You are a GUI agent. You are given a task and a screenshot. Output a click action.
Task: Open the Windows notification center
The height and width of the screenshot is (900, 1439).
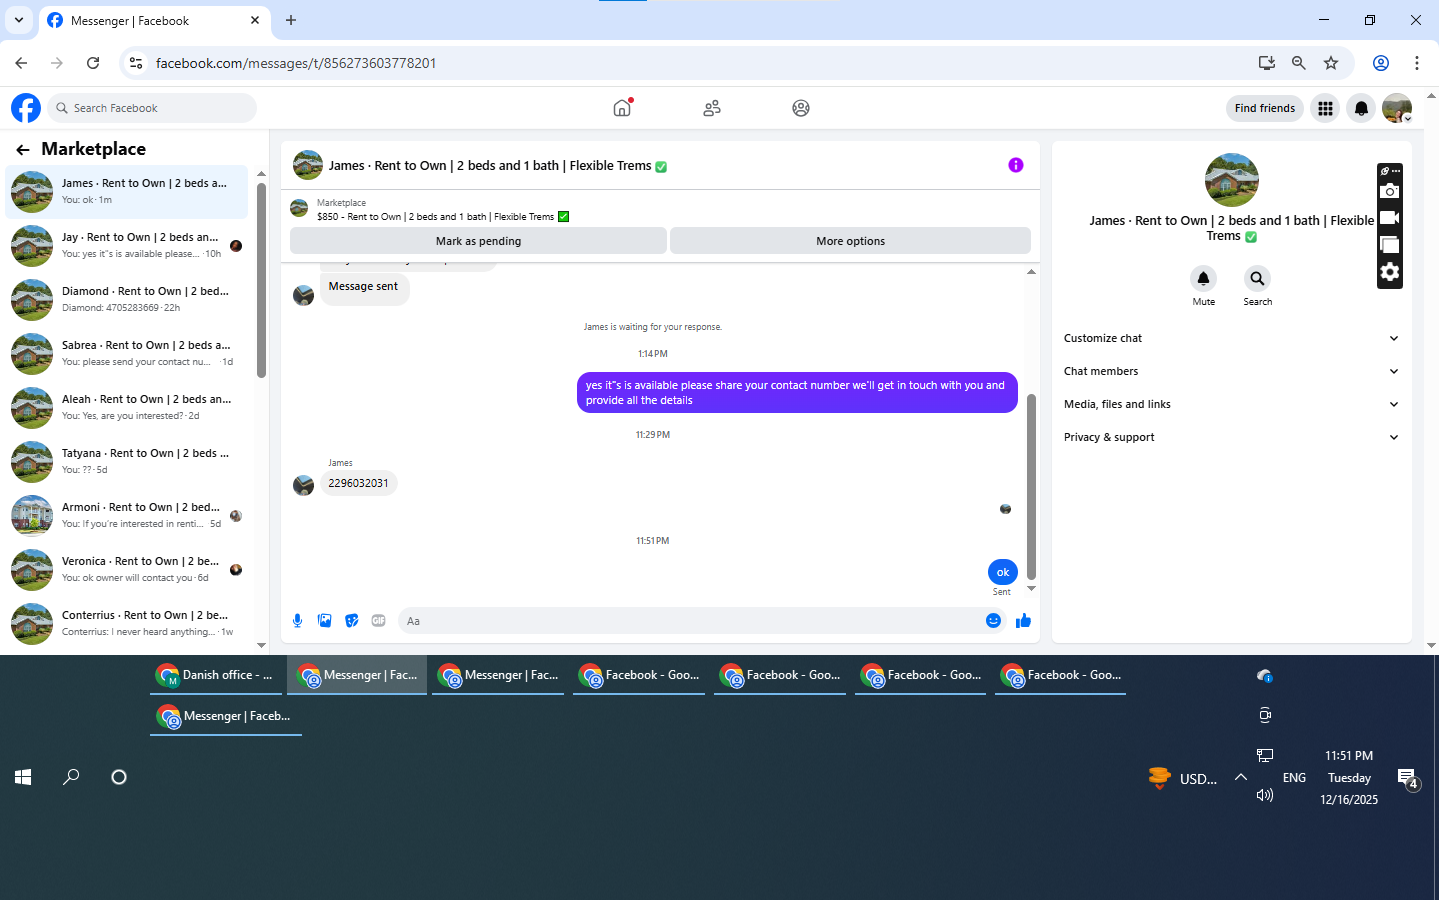tap(1408, 779)
